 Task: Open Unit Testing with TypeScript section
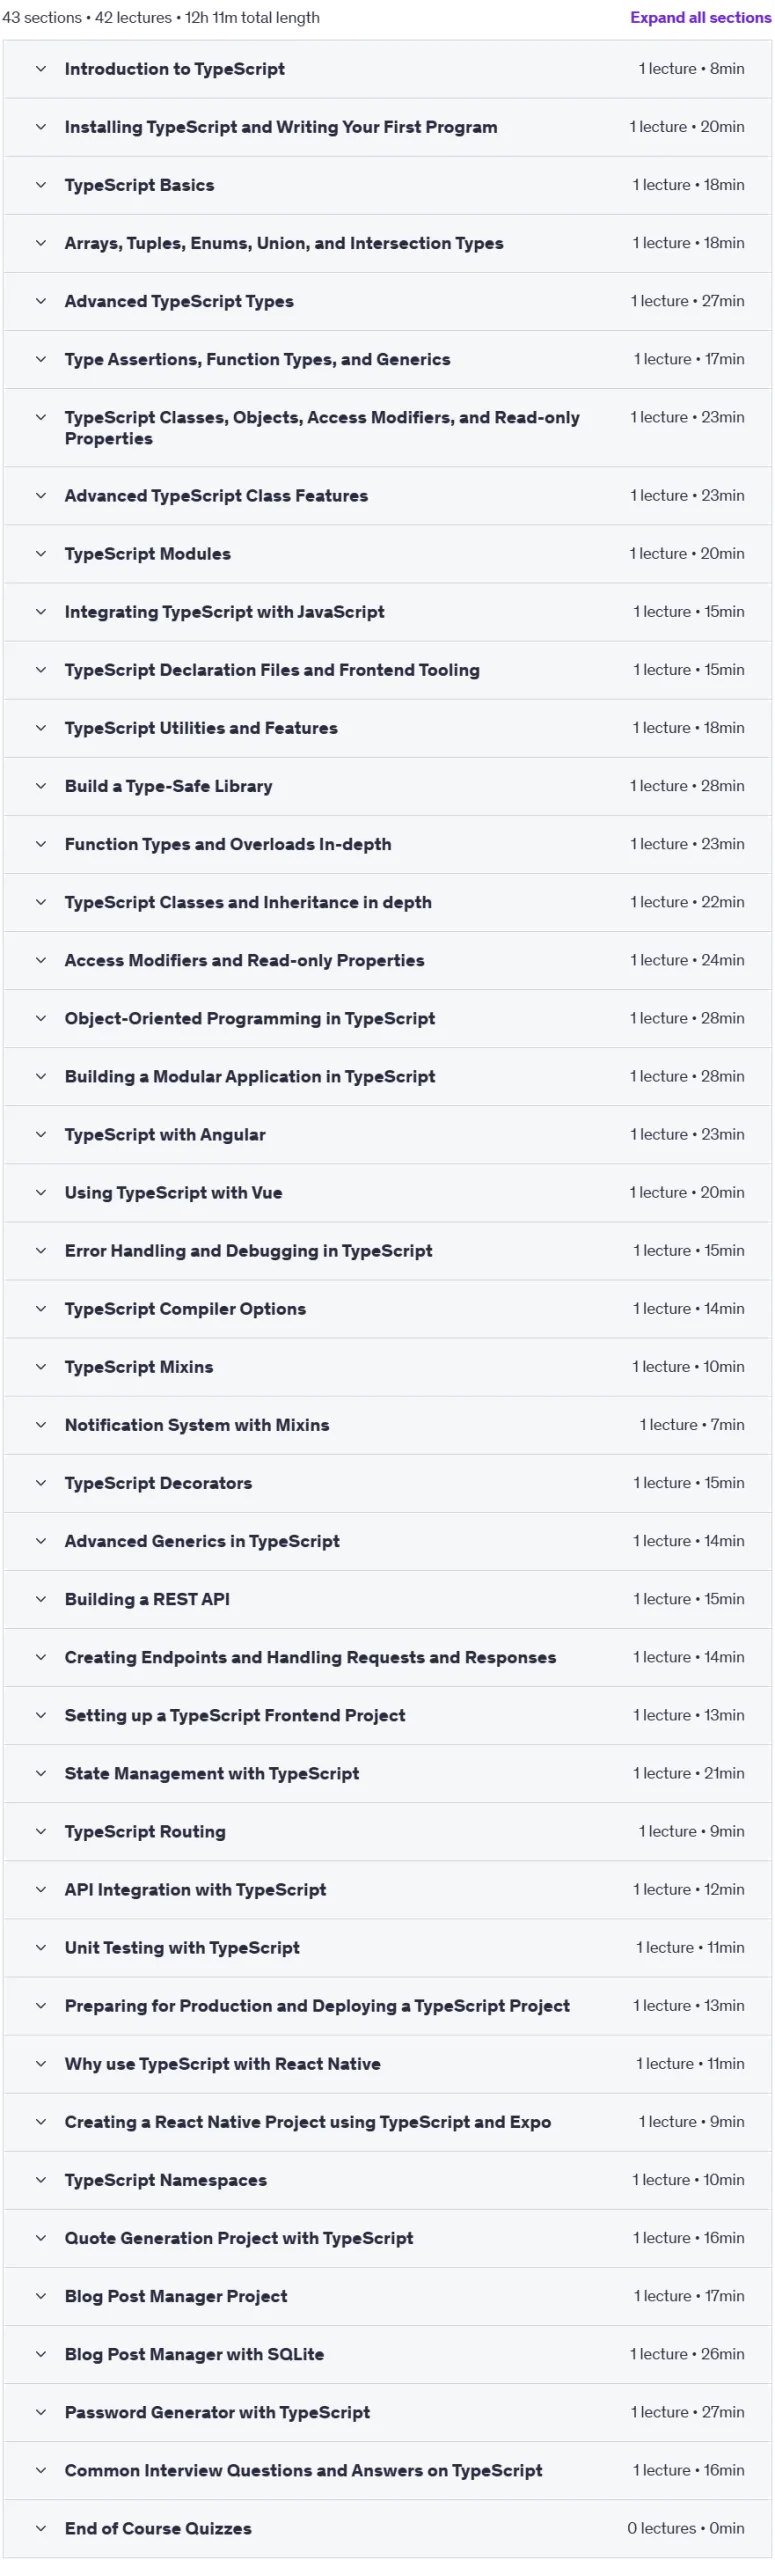pyautogui.click(x=387, y=1947)
